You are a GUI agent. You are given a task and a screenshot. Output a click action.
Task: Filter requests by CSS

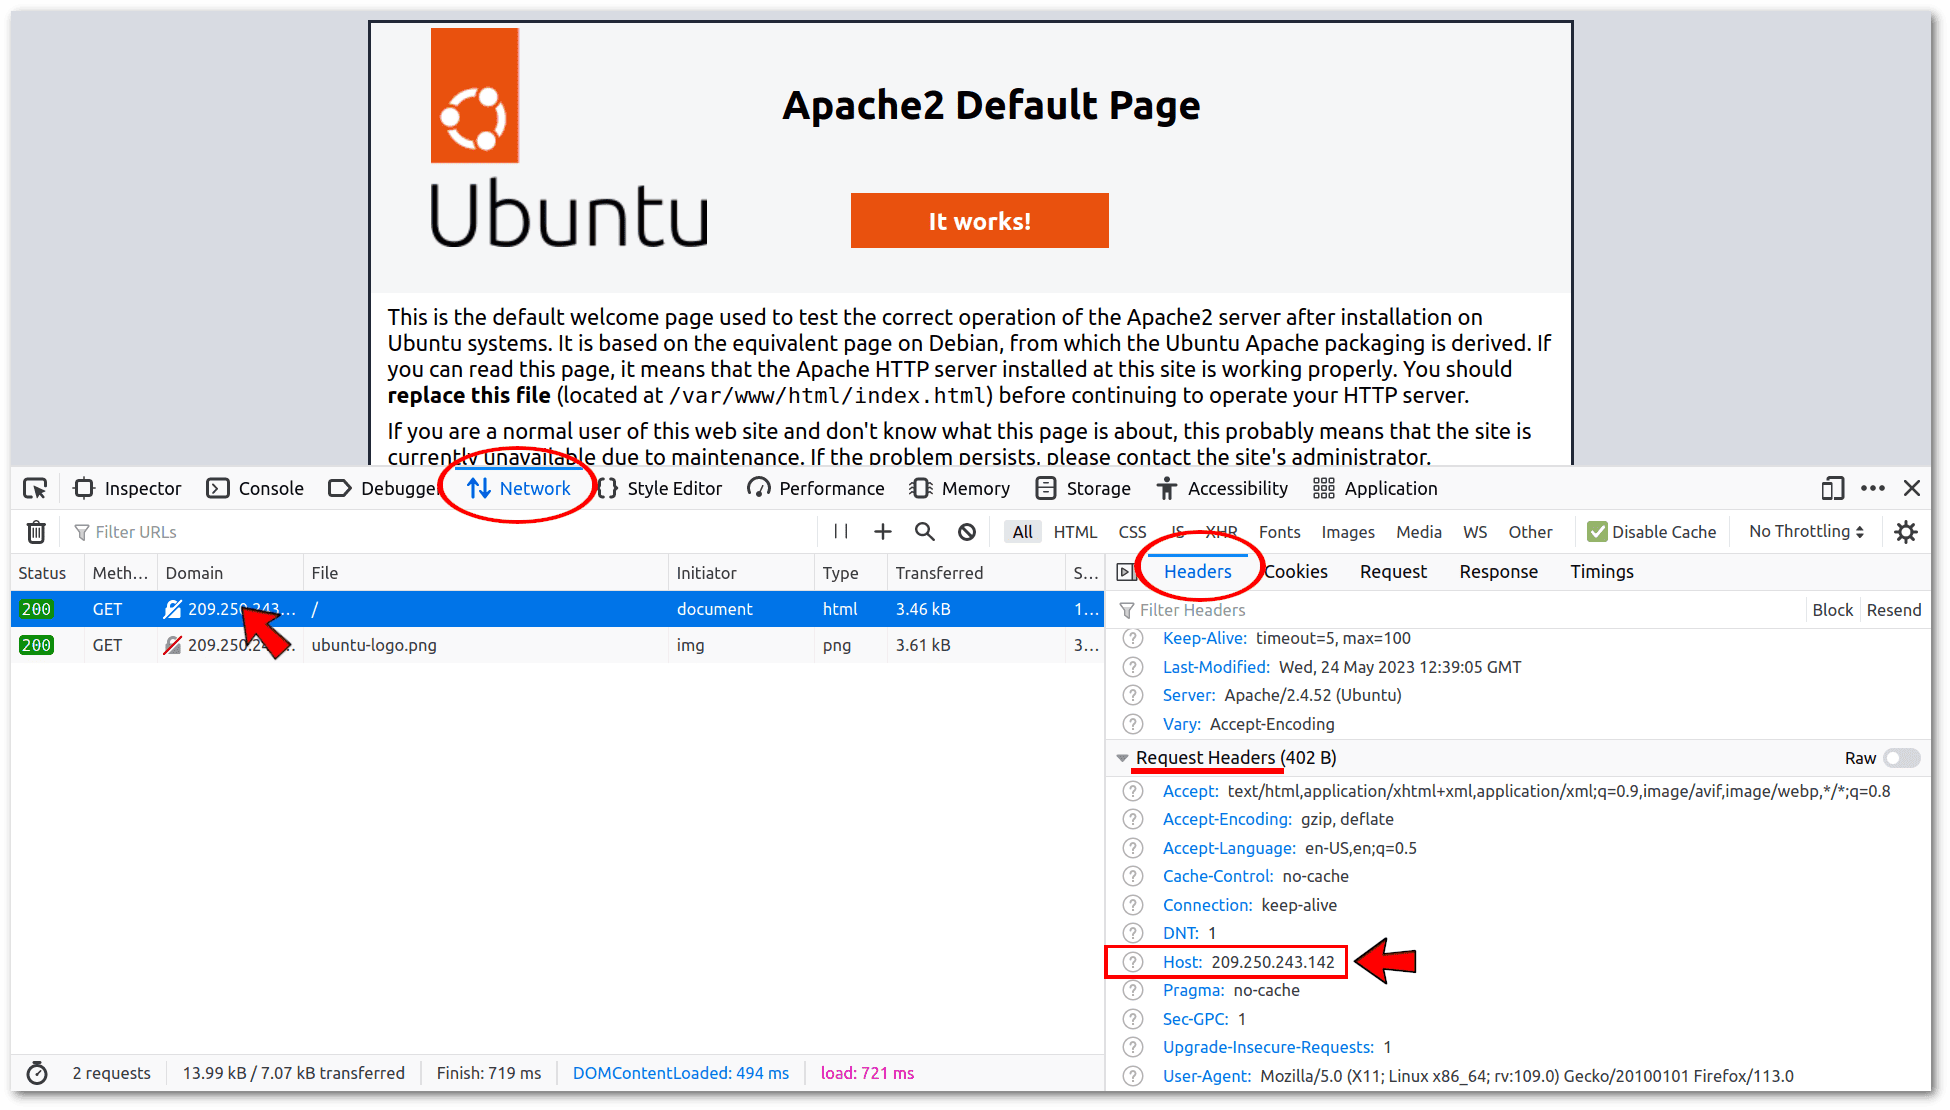tap(1132, 532)
